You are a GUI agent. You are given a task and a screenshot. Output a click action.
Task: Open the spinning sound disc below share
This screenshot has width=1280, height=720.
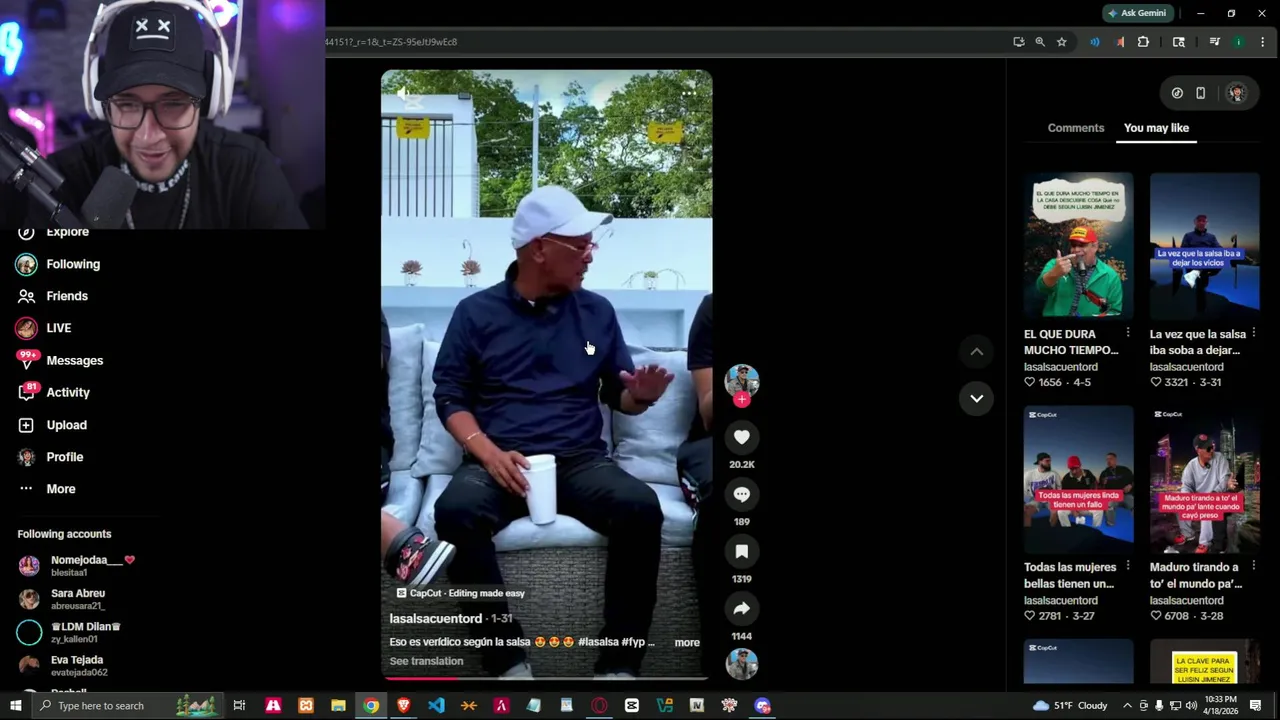tap(741, 663)
